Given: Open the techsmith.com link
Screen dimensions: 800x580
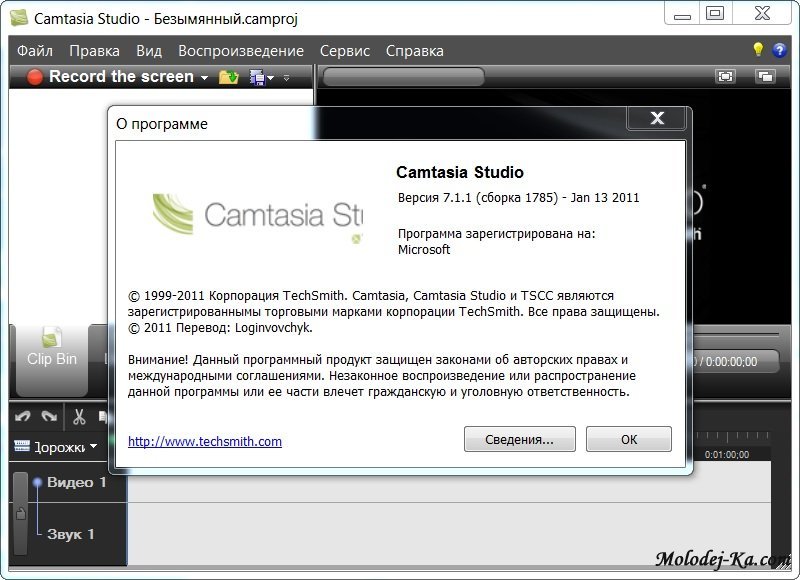Looking at the screenshot, I should tap(205, 441).
